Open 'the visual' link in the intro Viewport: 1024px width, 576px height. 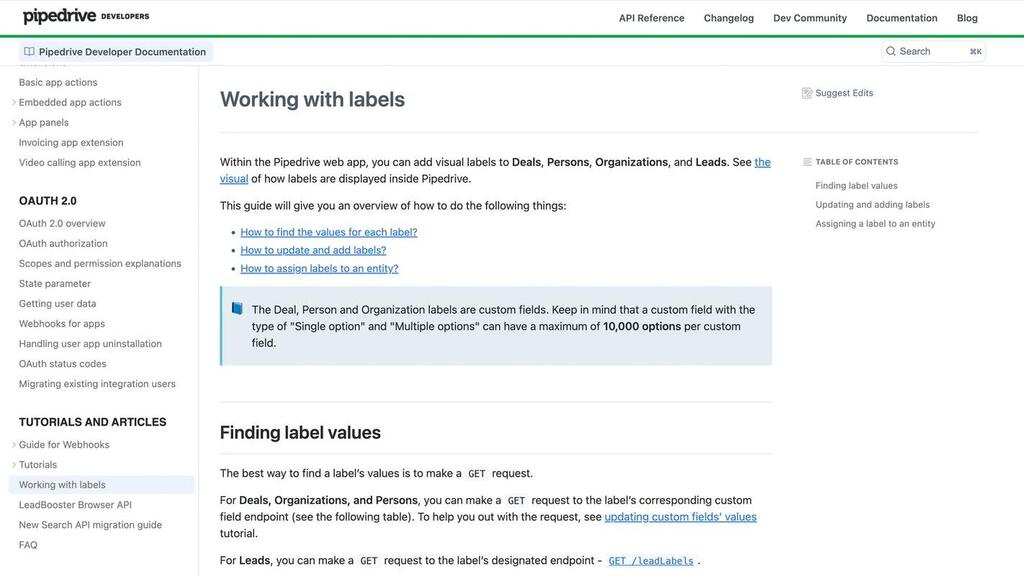[763, 162]
